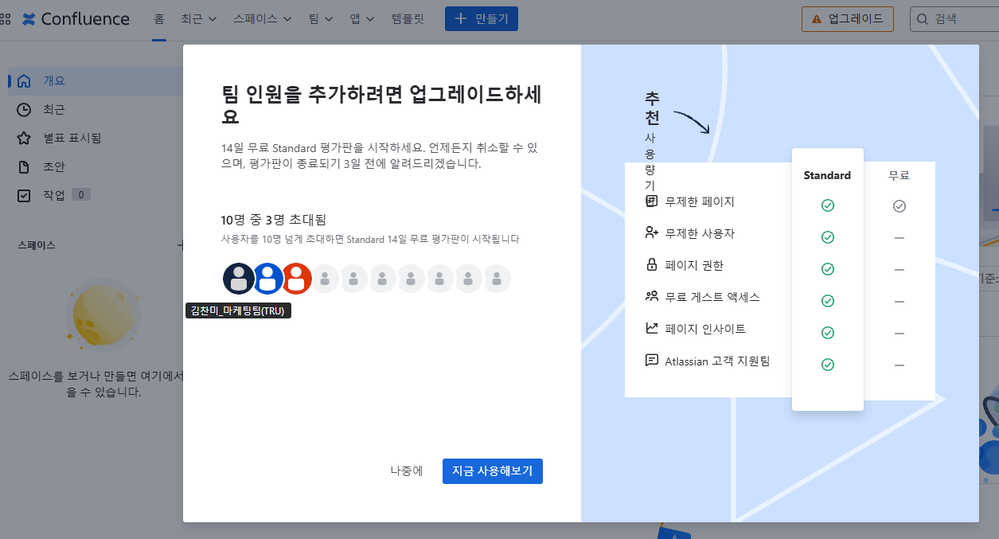Screen dimensions: 999x539
Task: Click the red-orange user avatar
Action: point(297,278)
